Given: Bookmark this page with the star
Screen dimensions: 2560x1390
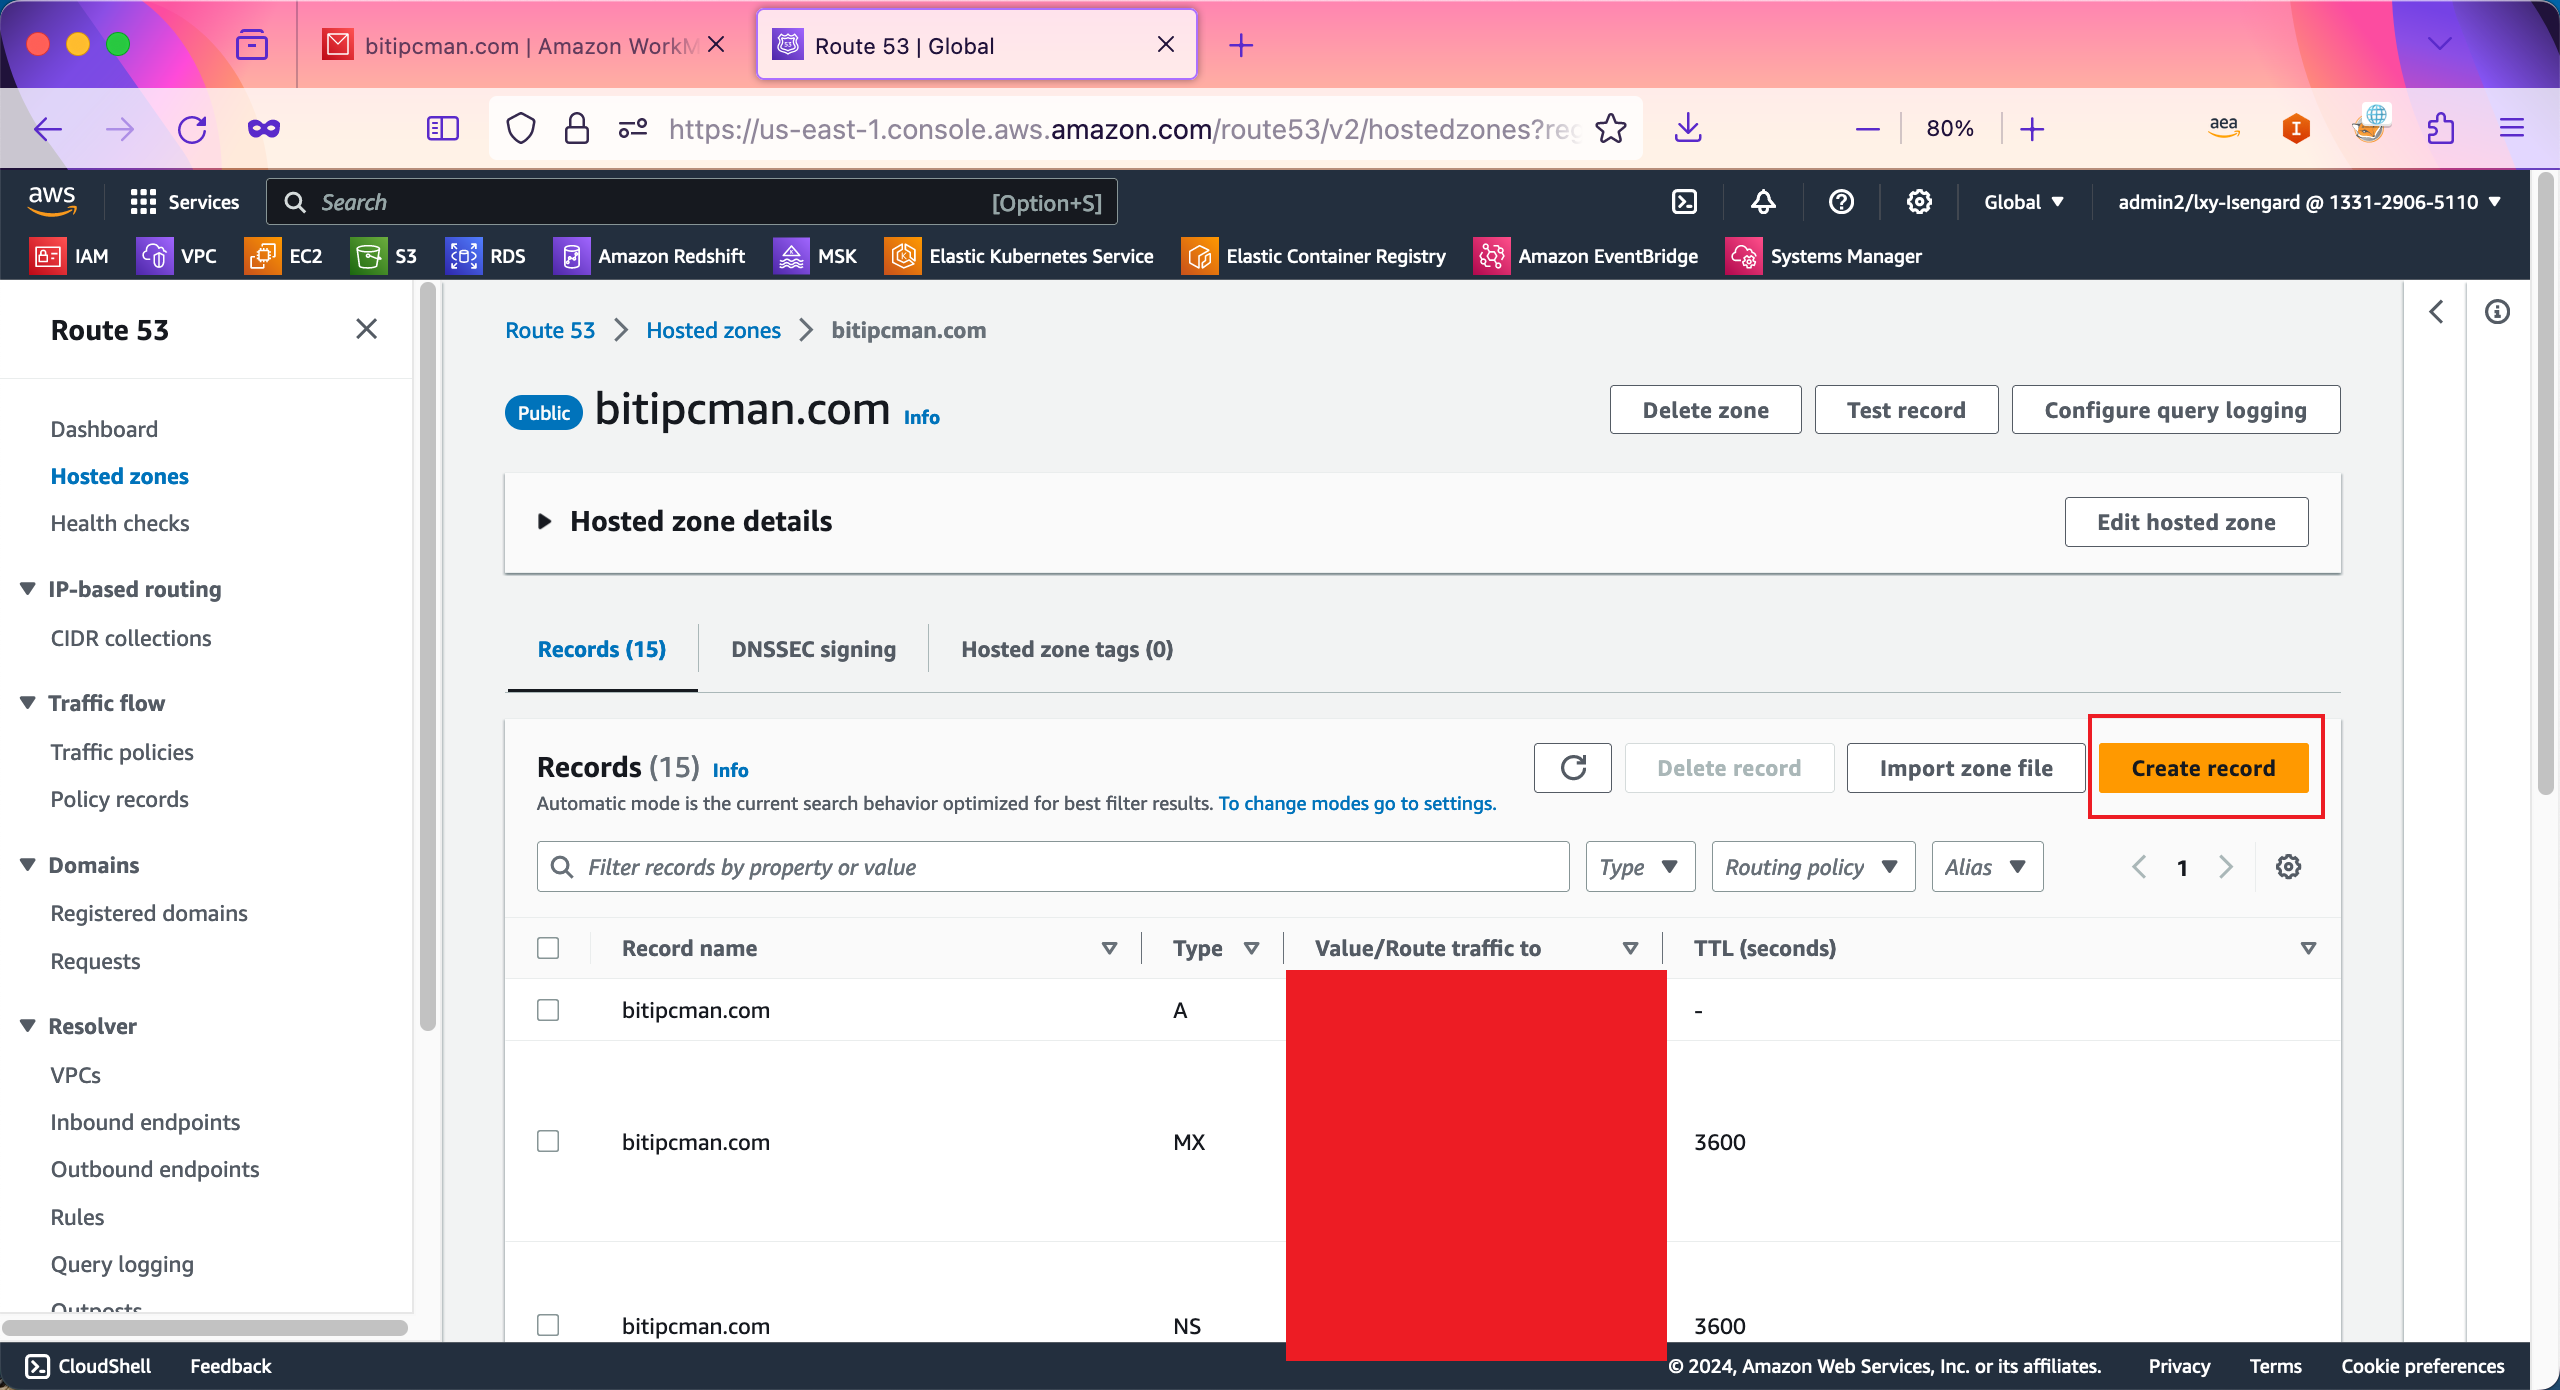Looking at the screenshot, I should [1611, 128].
